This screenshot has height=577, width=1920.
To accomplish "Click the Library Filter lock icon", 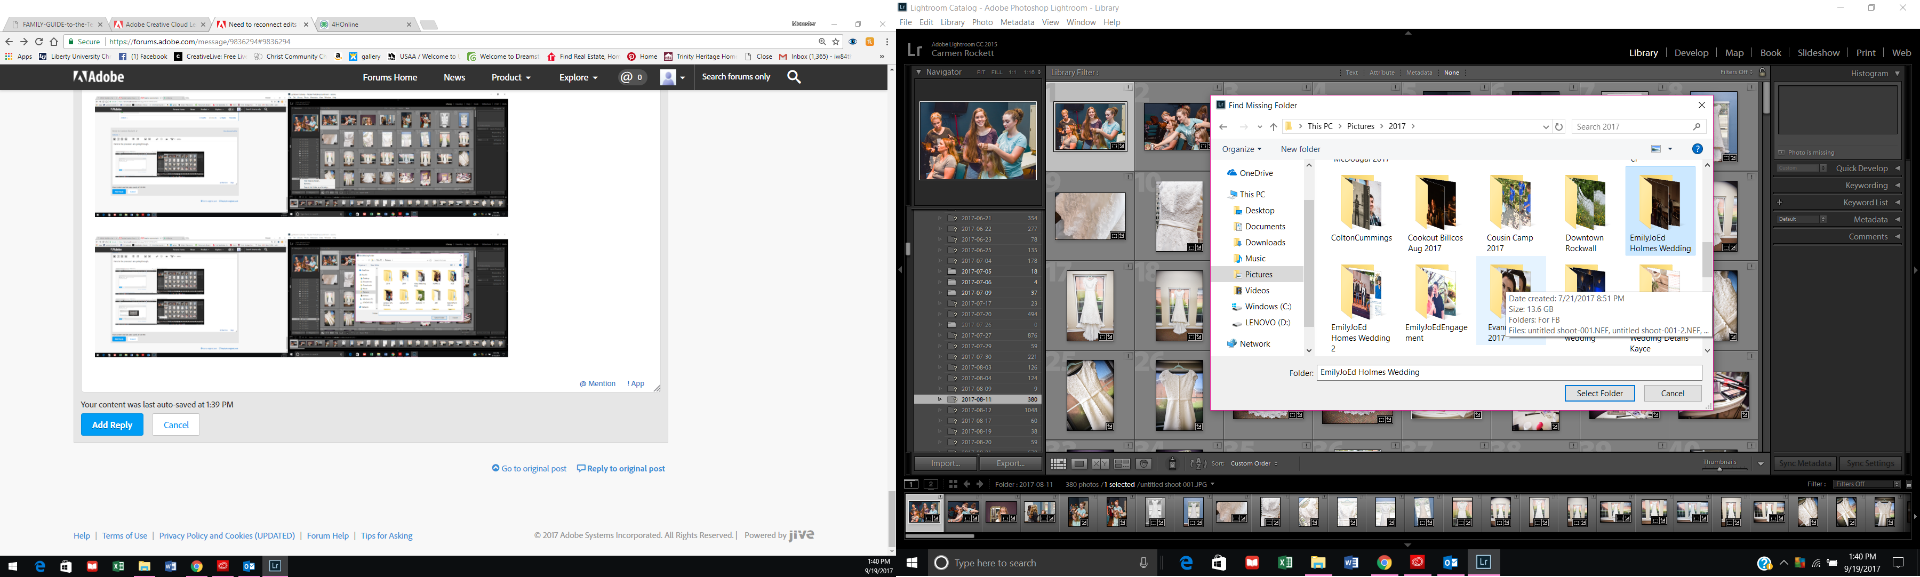I will [1762, 72].
